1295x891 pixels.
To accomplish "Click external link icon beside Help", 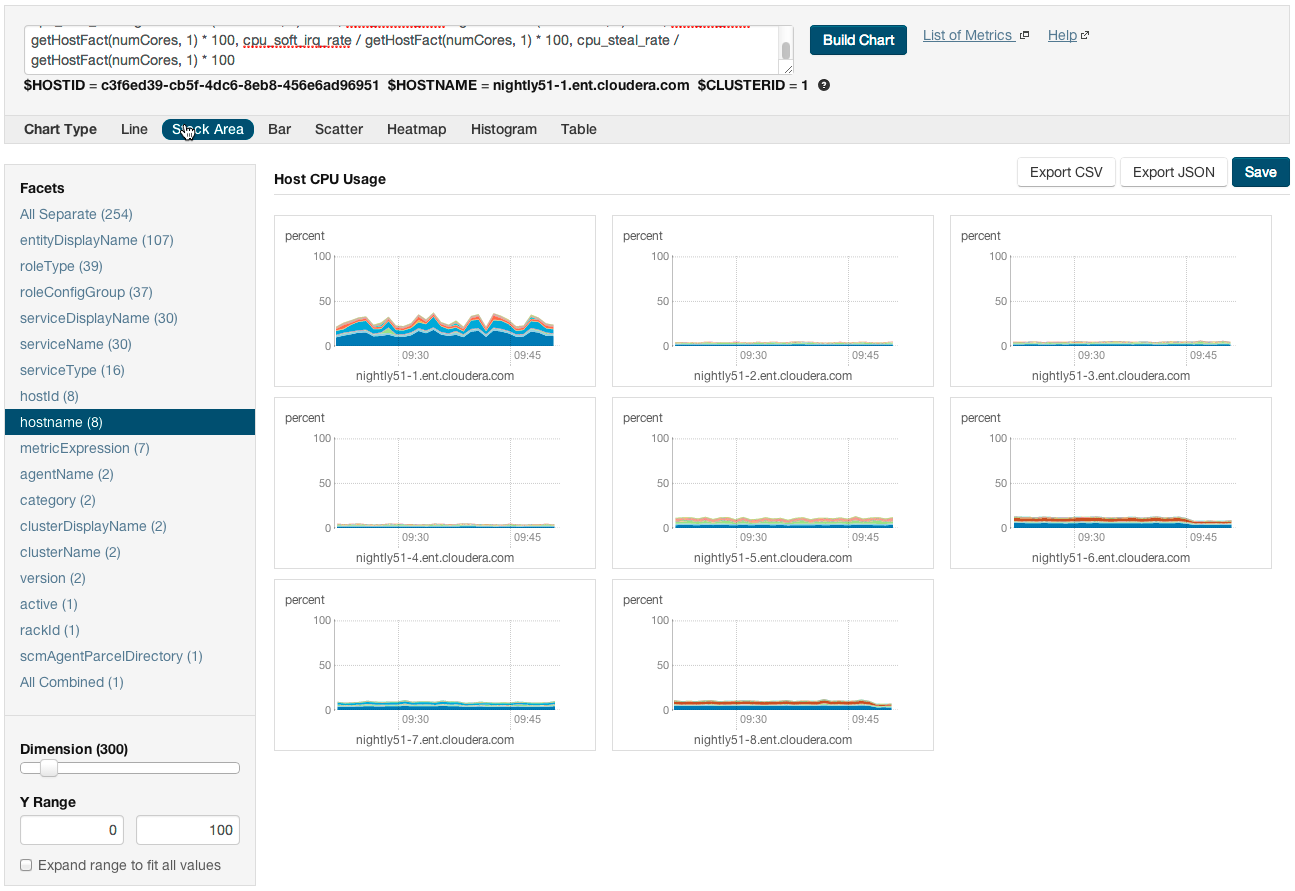I will [x=1085, y=36].
